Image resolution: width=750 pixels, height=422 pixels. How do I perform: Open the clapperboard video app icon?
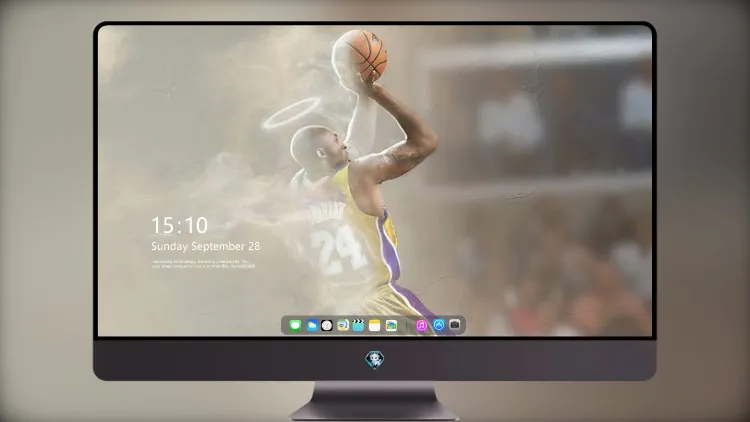(358, 325)
